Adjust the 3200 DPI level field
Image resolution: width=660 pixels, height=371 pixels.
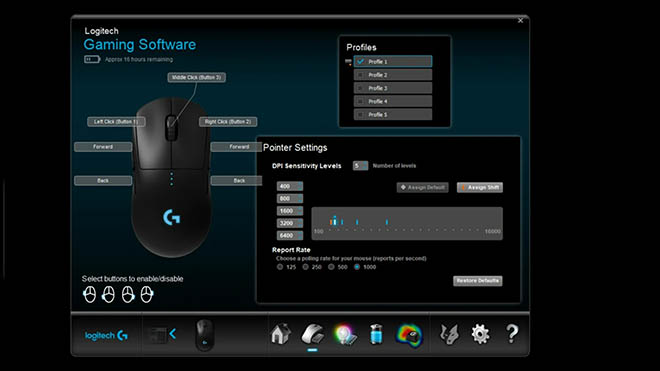pos(290,223)
